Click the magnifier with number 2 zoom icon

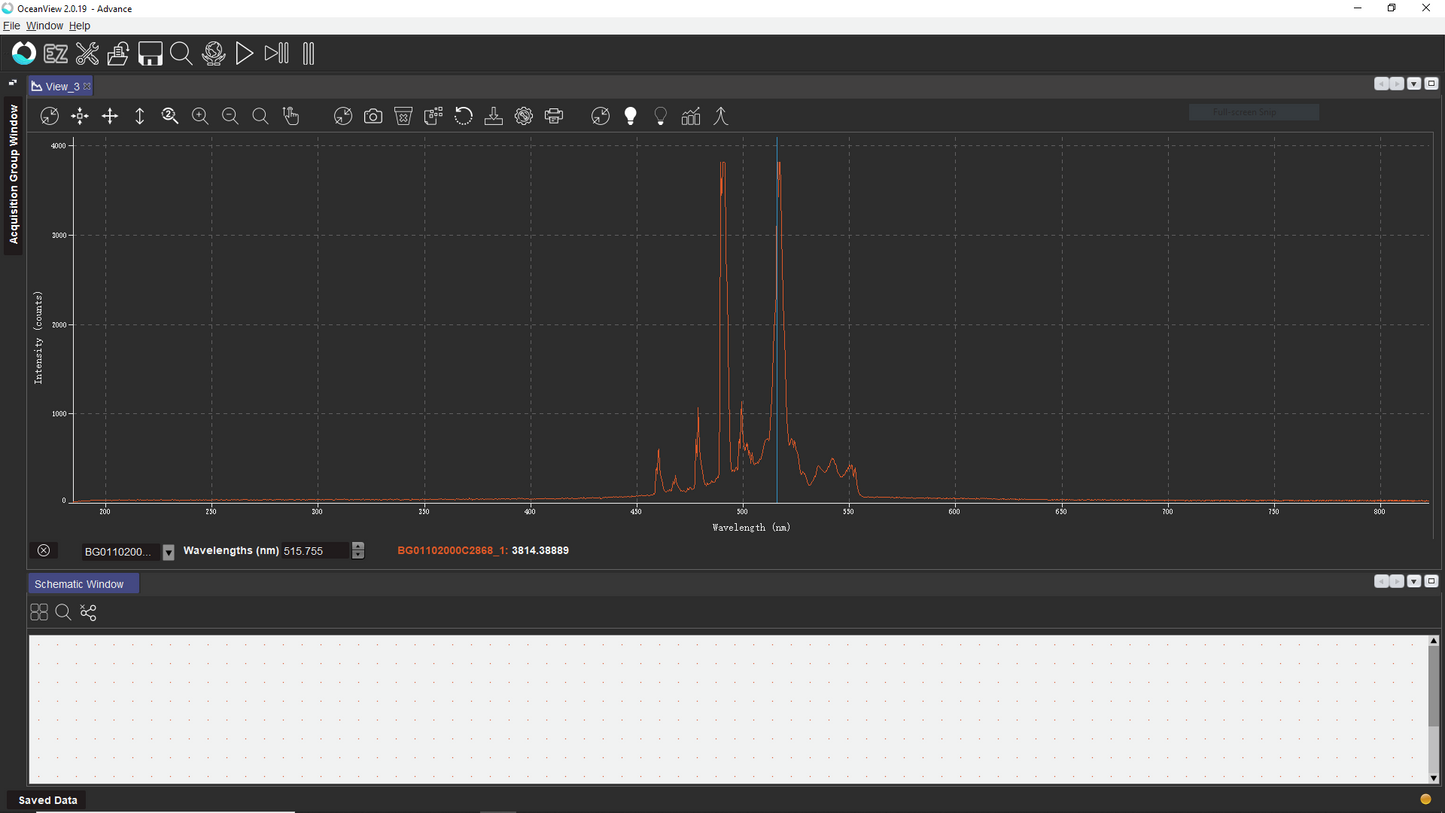(x=170, y=117)
